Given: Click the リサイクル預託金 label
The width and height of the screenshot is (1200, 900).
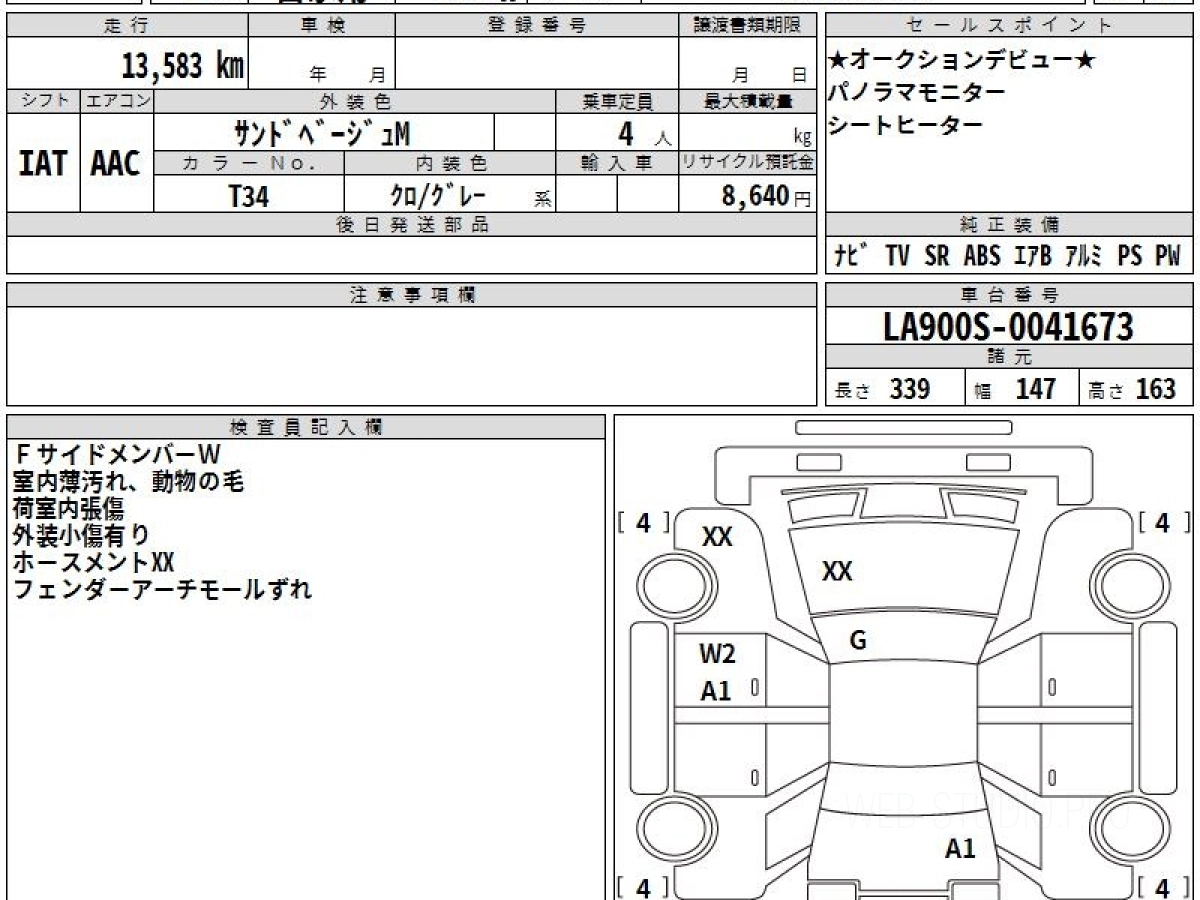Looking at the screenshot, I should click(747, 163).
